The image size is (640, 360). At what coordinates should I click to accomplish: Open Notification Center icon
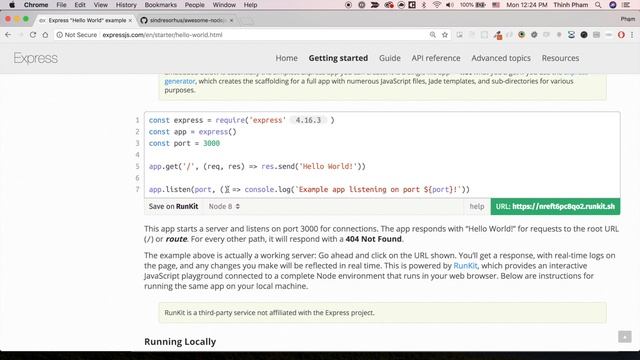626,5
